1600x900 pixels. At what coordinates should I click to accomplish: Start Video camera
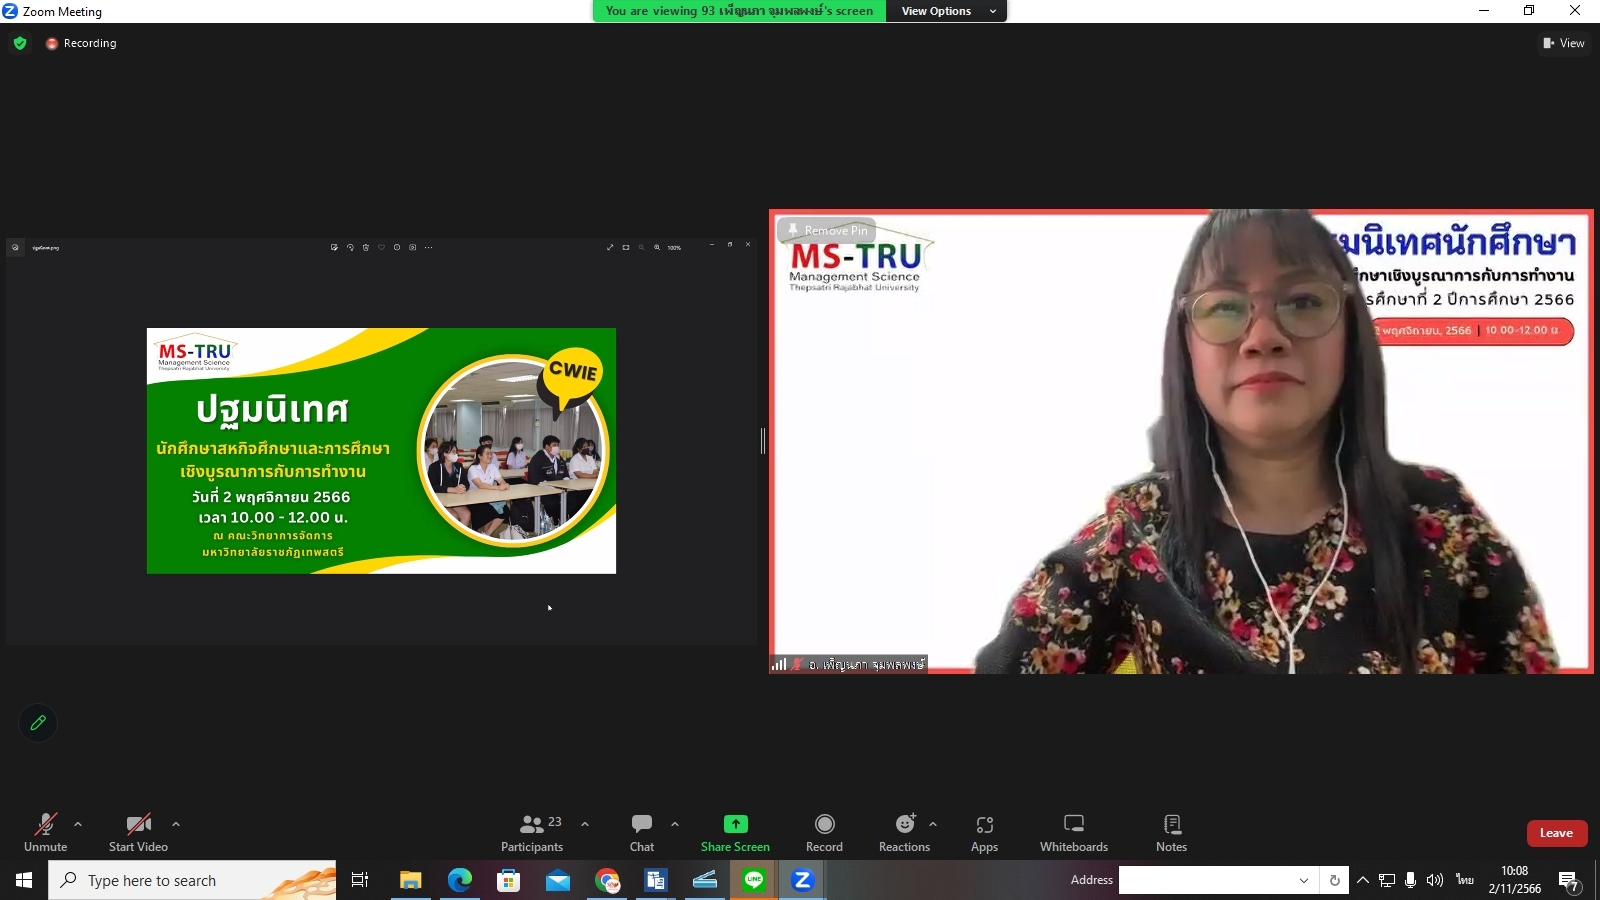(x=138, y=832)
